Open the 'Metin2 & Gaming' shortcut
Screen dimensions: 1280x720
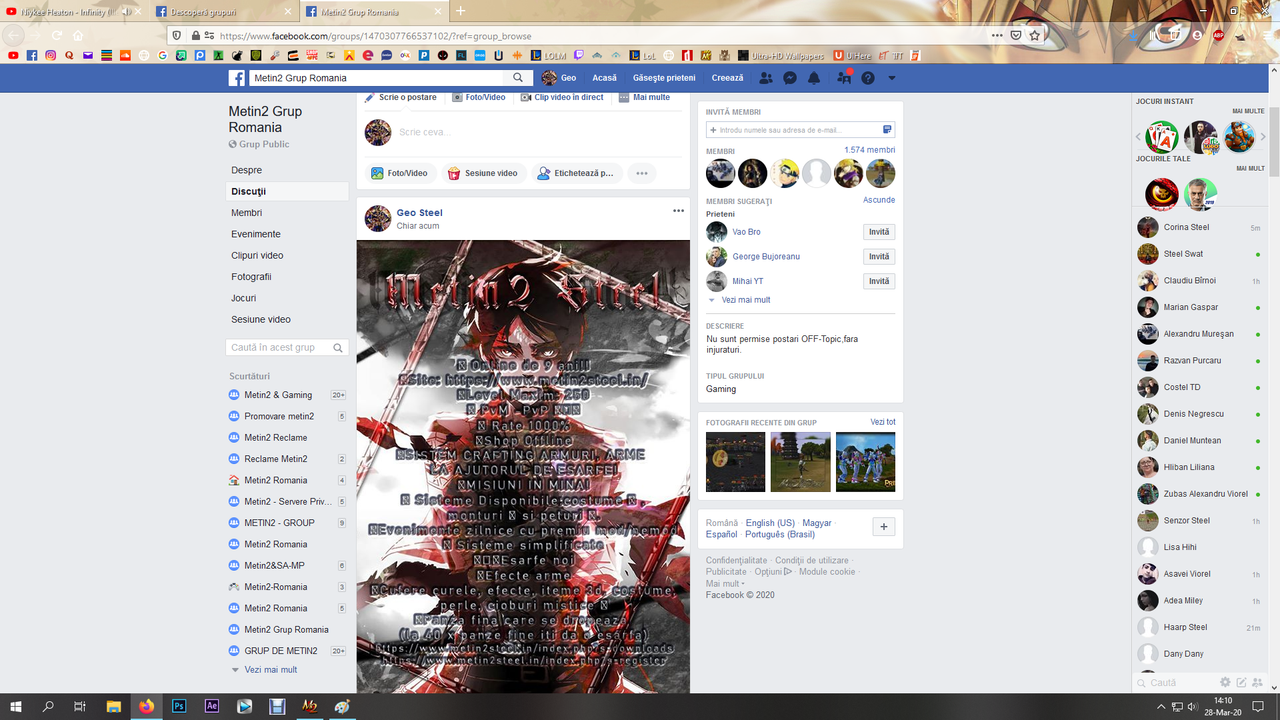click(278, 395)
